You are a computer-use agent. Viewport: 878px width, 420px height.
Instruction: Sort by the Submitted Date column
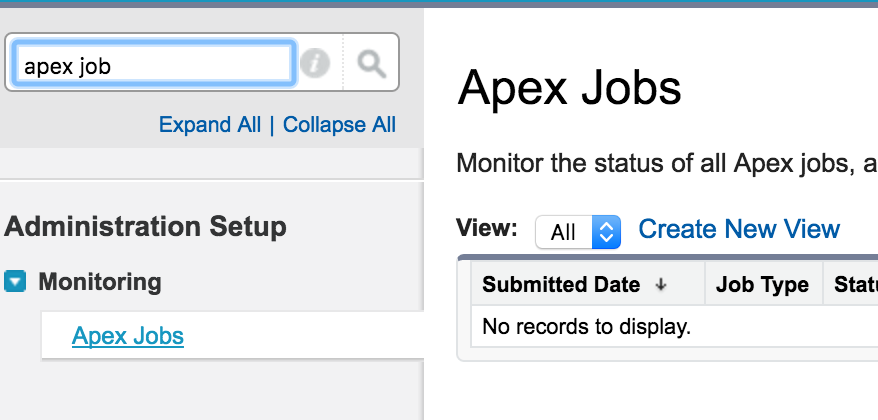(x=561, y=285)
